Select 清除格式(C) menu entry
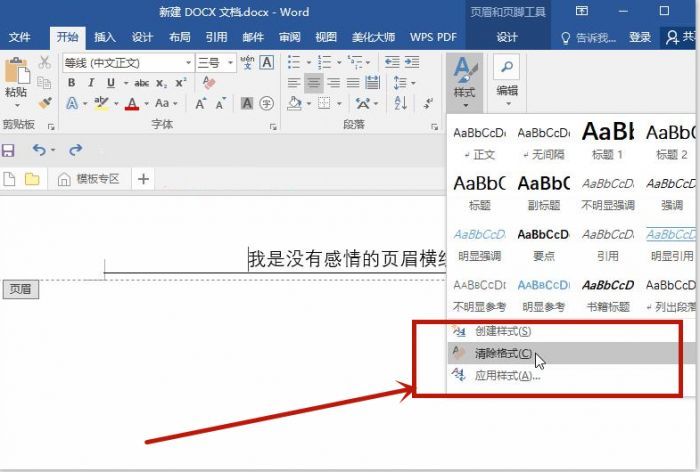This screenshot has height=472, width=700. (572, 353)
